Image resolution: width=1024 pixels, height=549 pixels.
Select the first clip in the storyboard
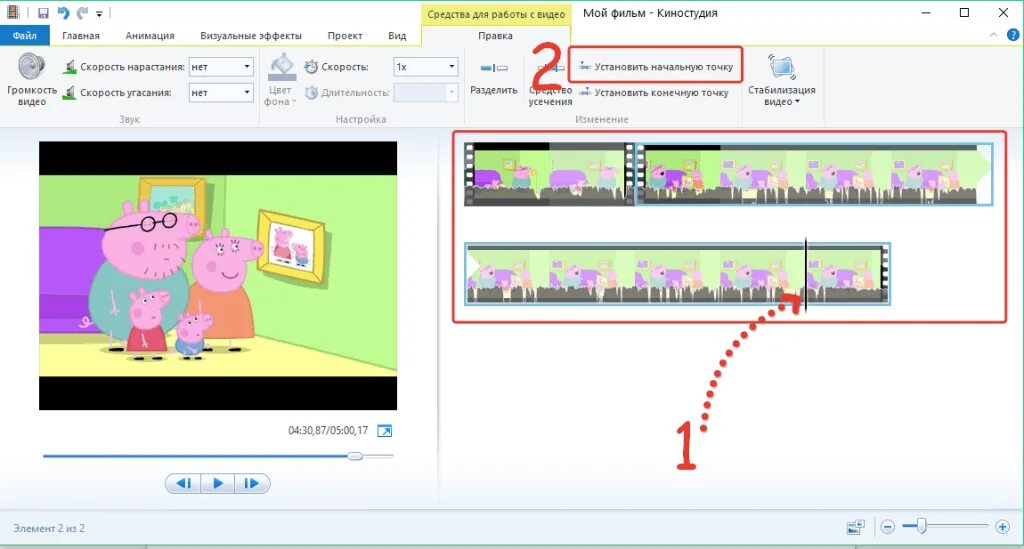tap(547, 174)
